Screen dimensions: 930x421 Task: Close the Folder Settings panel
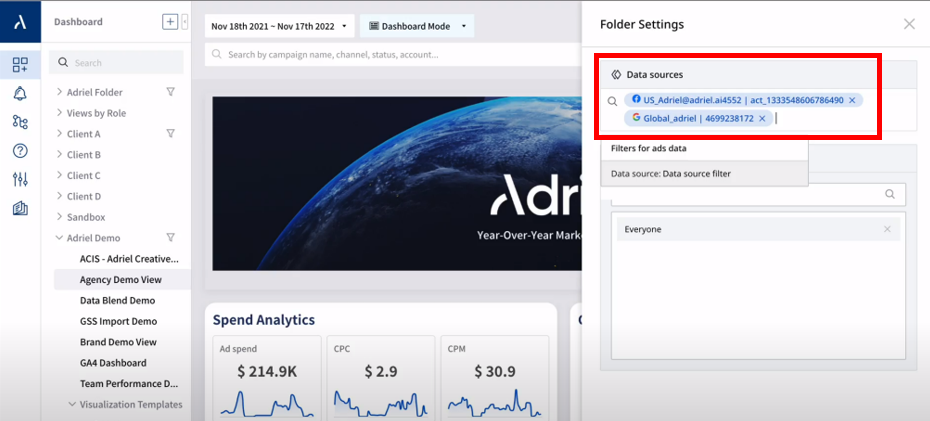pos(909,24)
